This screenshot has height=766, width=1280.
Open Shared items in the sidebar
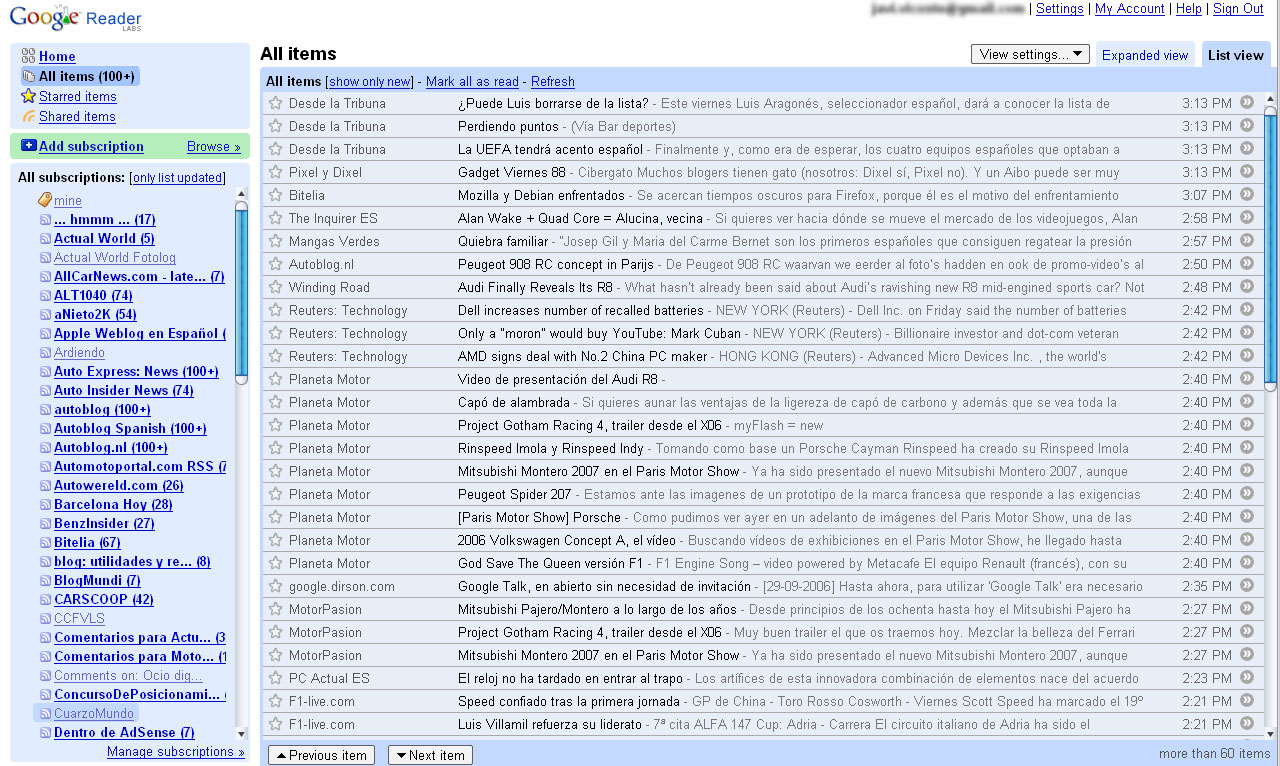77,117
